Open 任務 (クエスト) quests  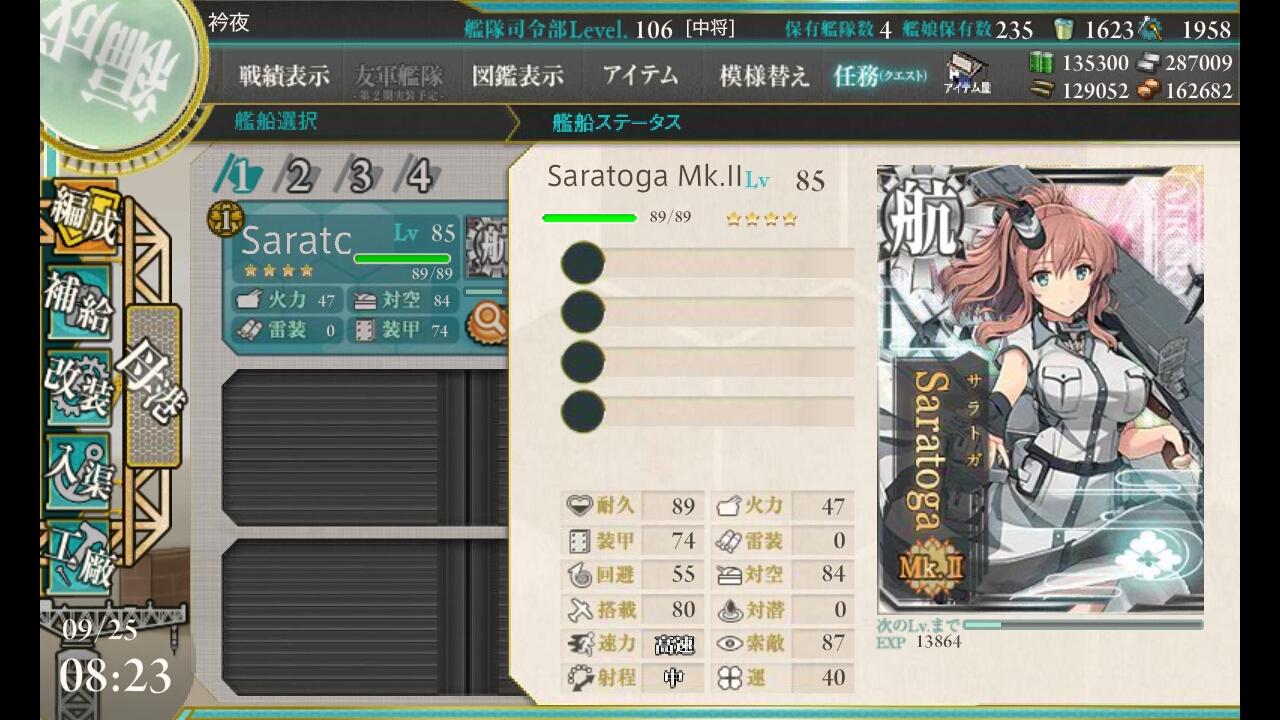pyautogui.click(x=880, y=76)
